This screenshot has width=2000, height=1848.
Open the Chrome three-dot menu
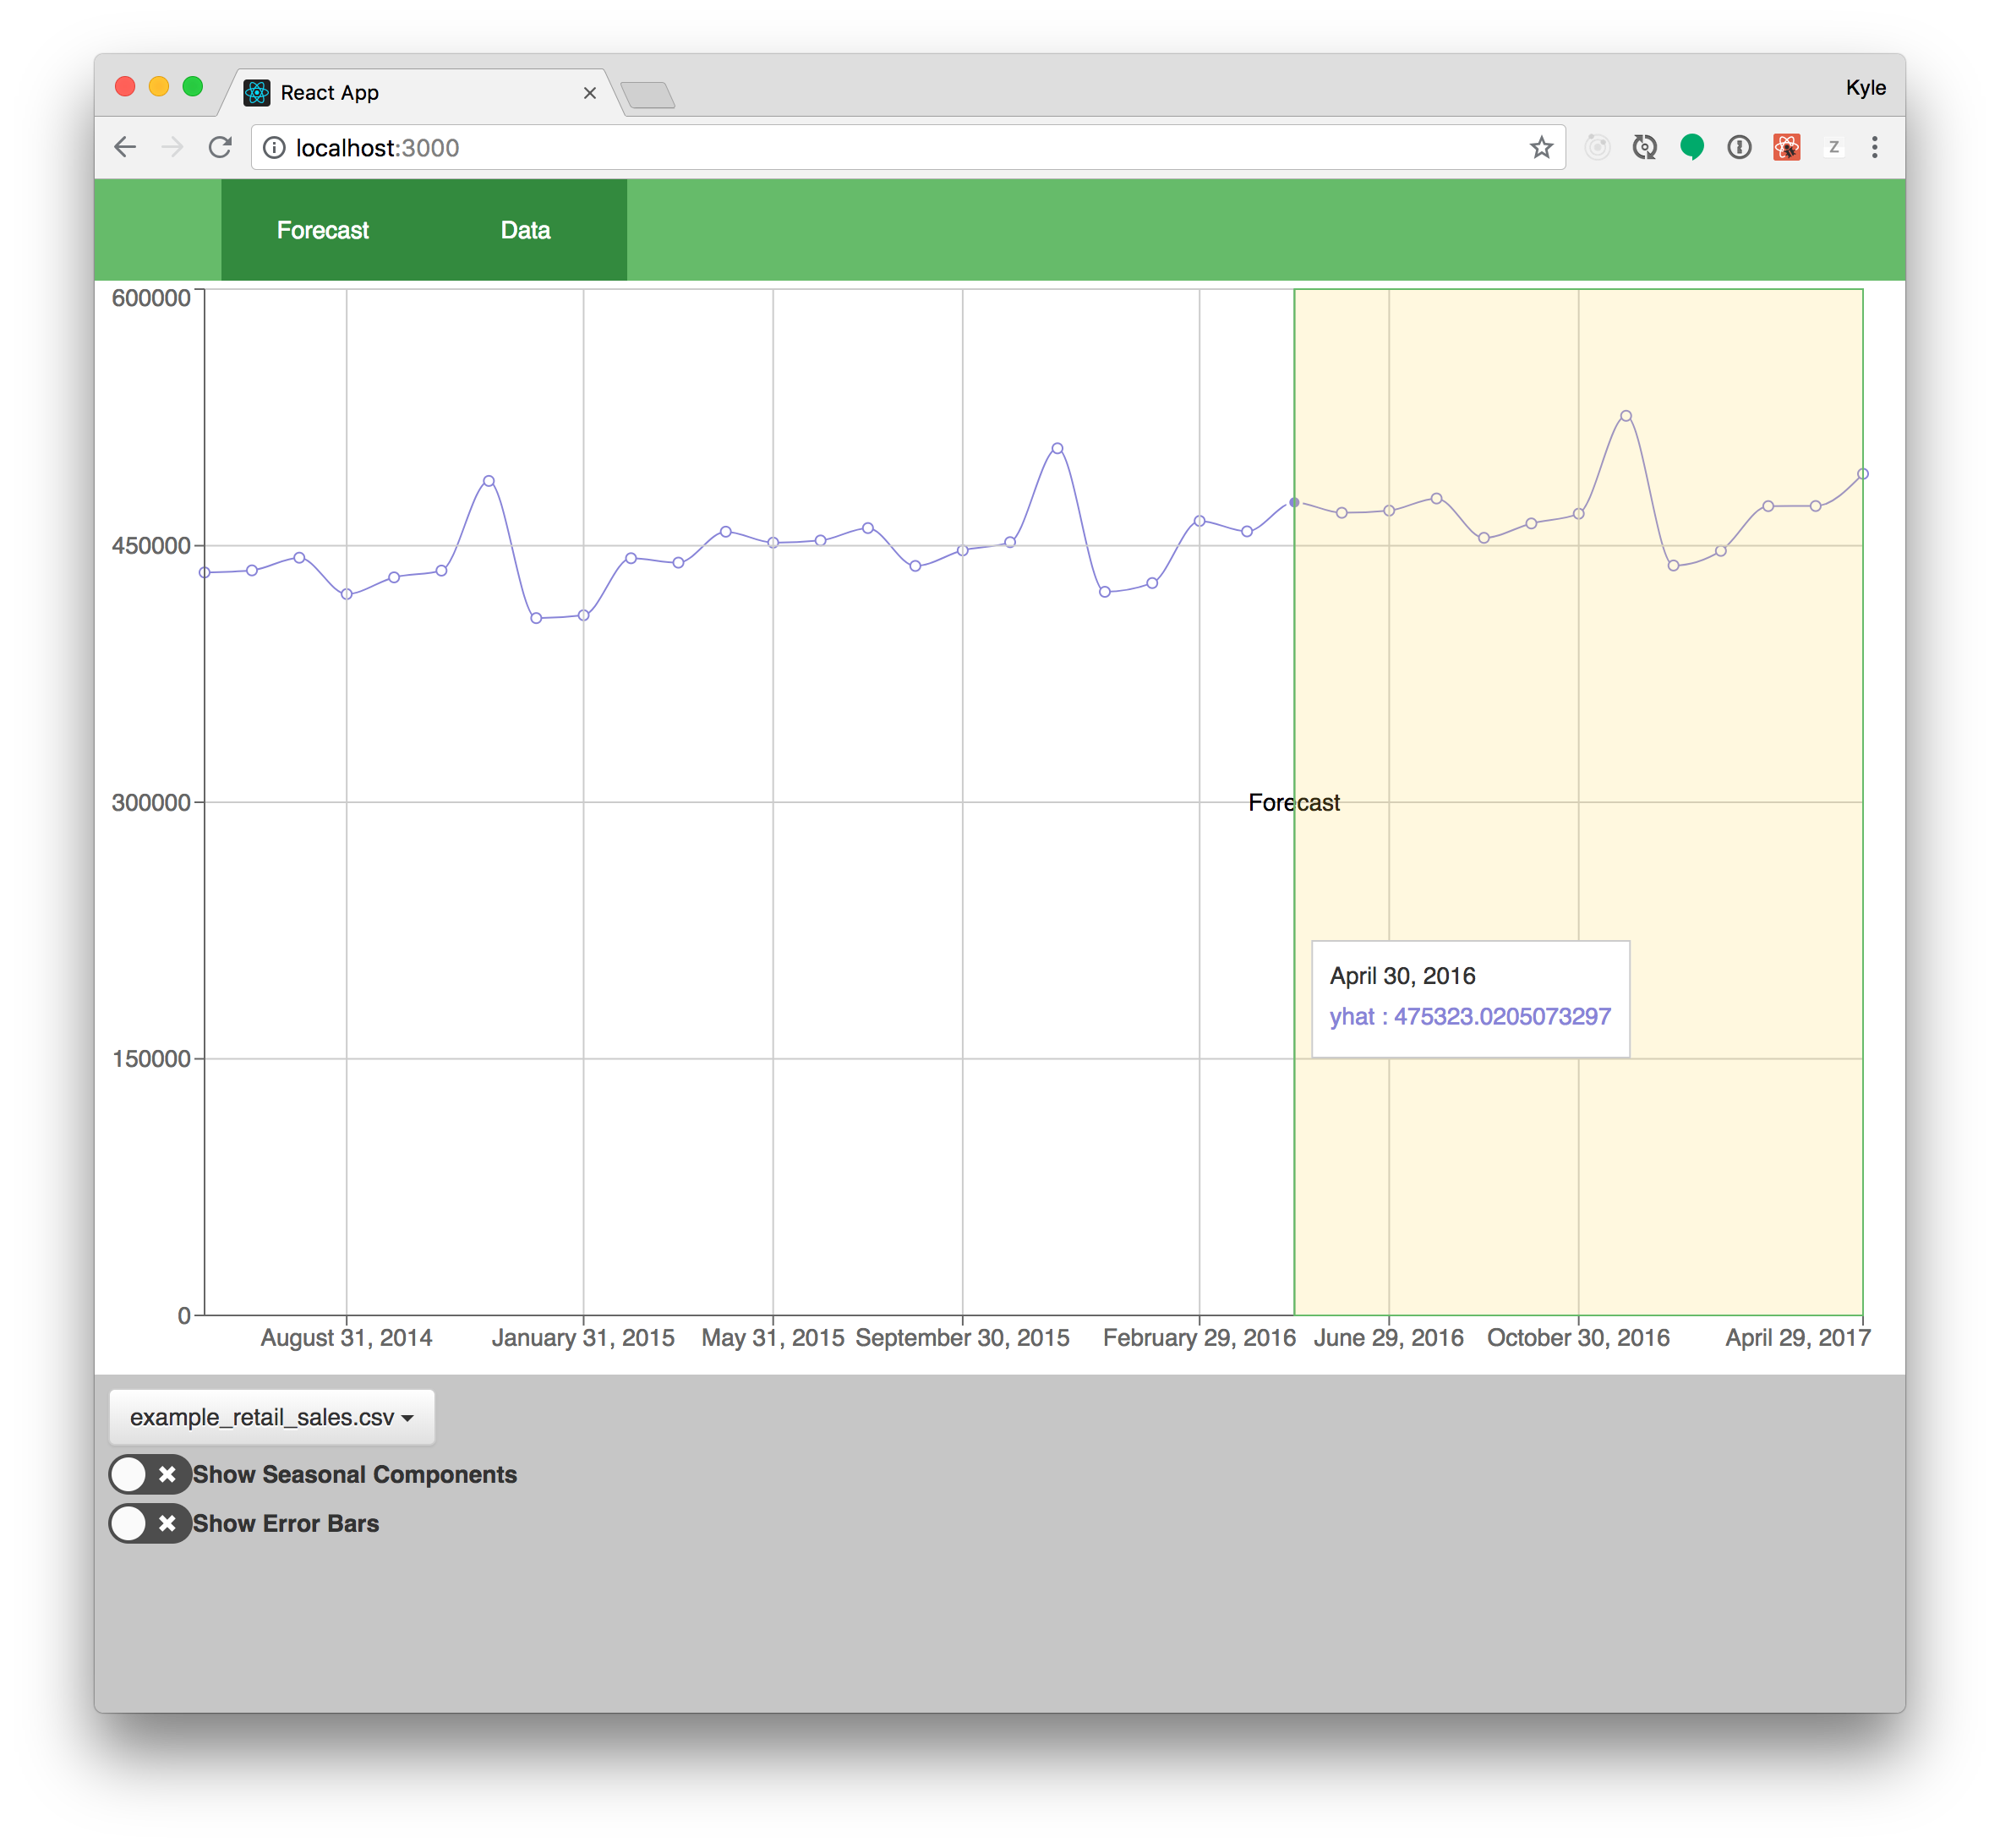(1875, 147)
